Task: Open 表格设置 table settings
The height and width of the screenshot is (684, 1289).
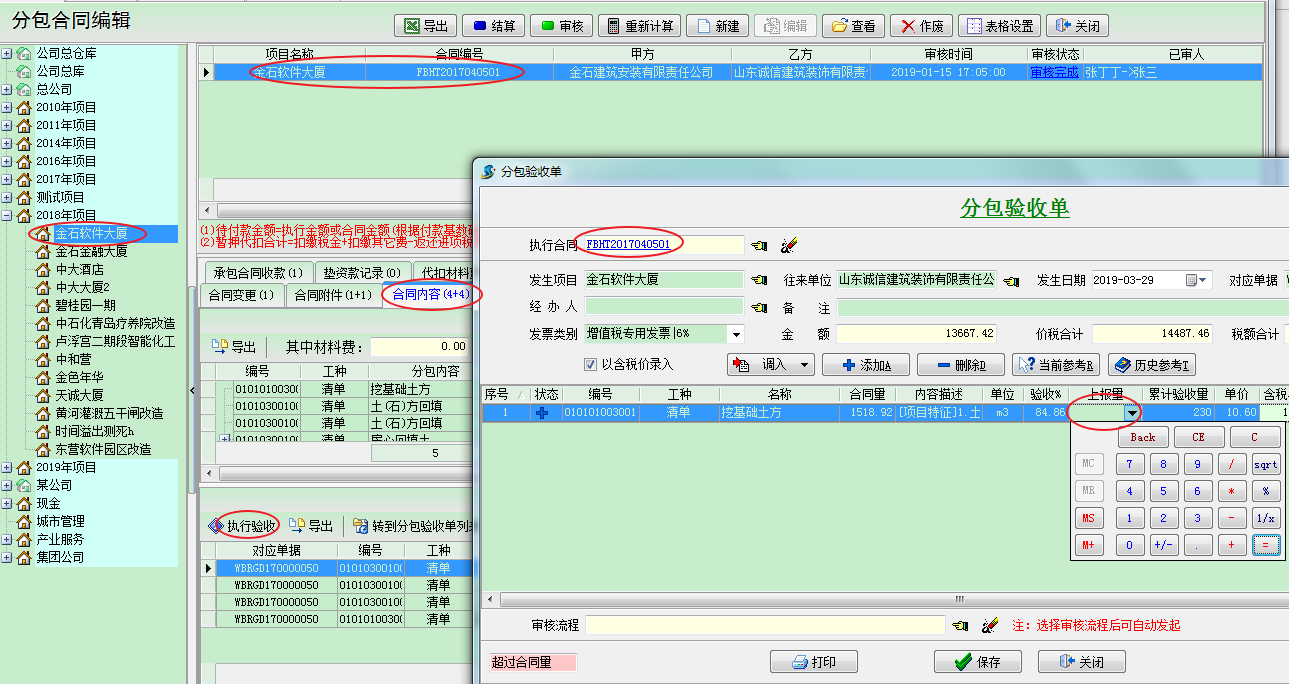Action: pyautogui.click(x=1000, y=26)
